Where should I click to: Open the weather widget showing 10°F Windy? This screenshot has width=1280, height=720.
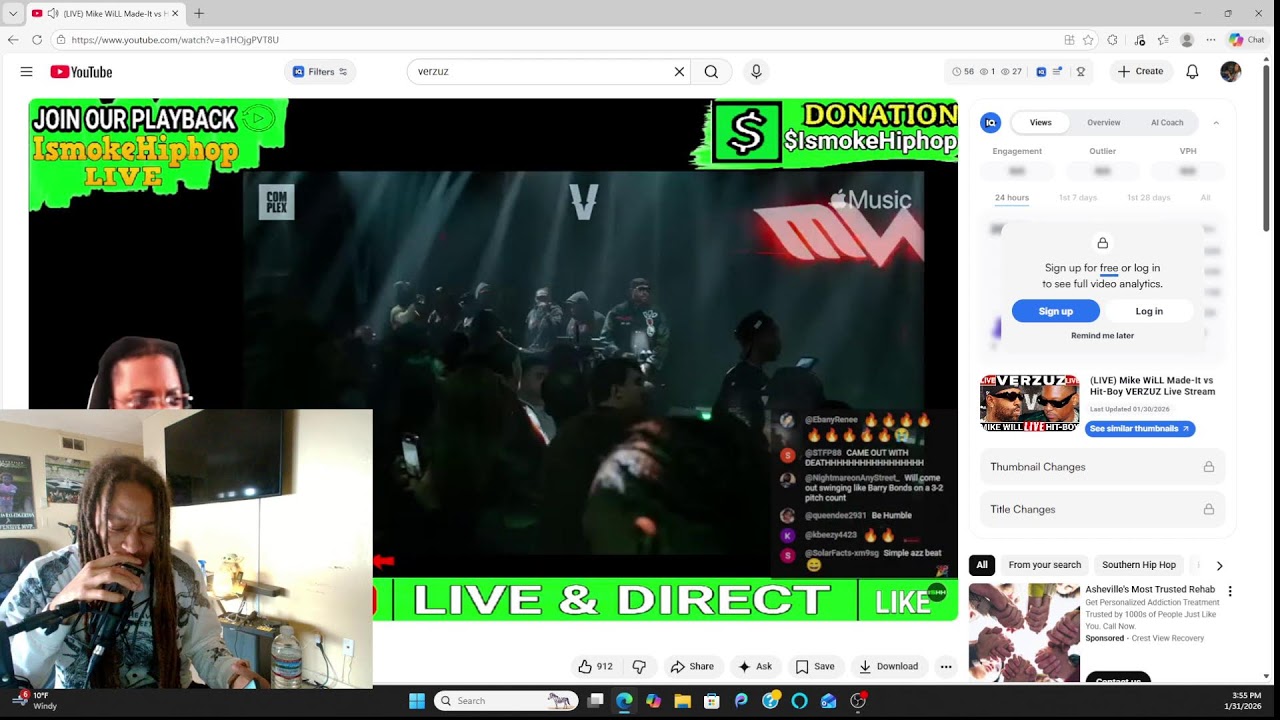[35, 700]
